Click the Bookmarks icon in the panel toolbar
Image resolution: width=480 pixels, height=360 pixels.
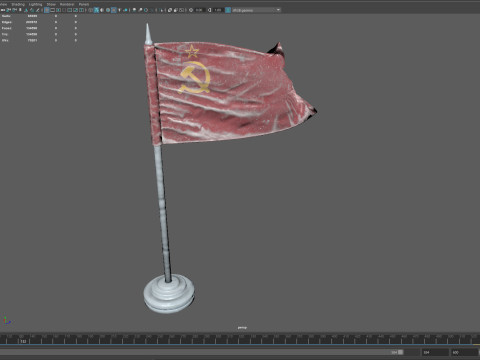[20, 10]
